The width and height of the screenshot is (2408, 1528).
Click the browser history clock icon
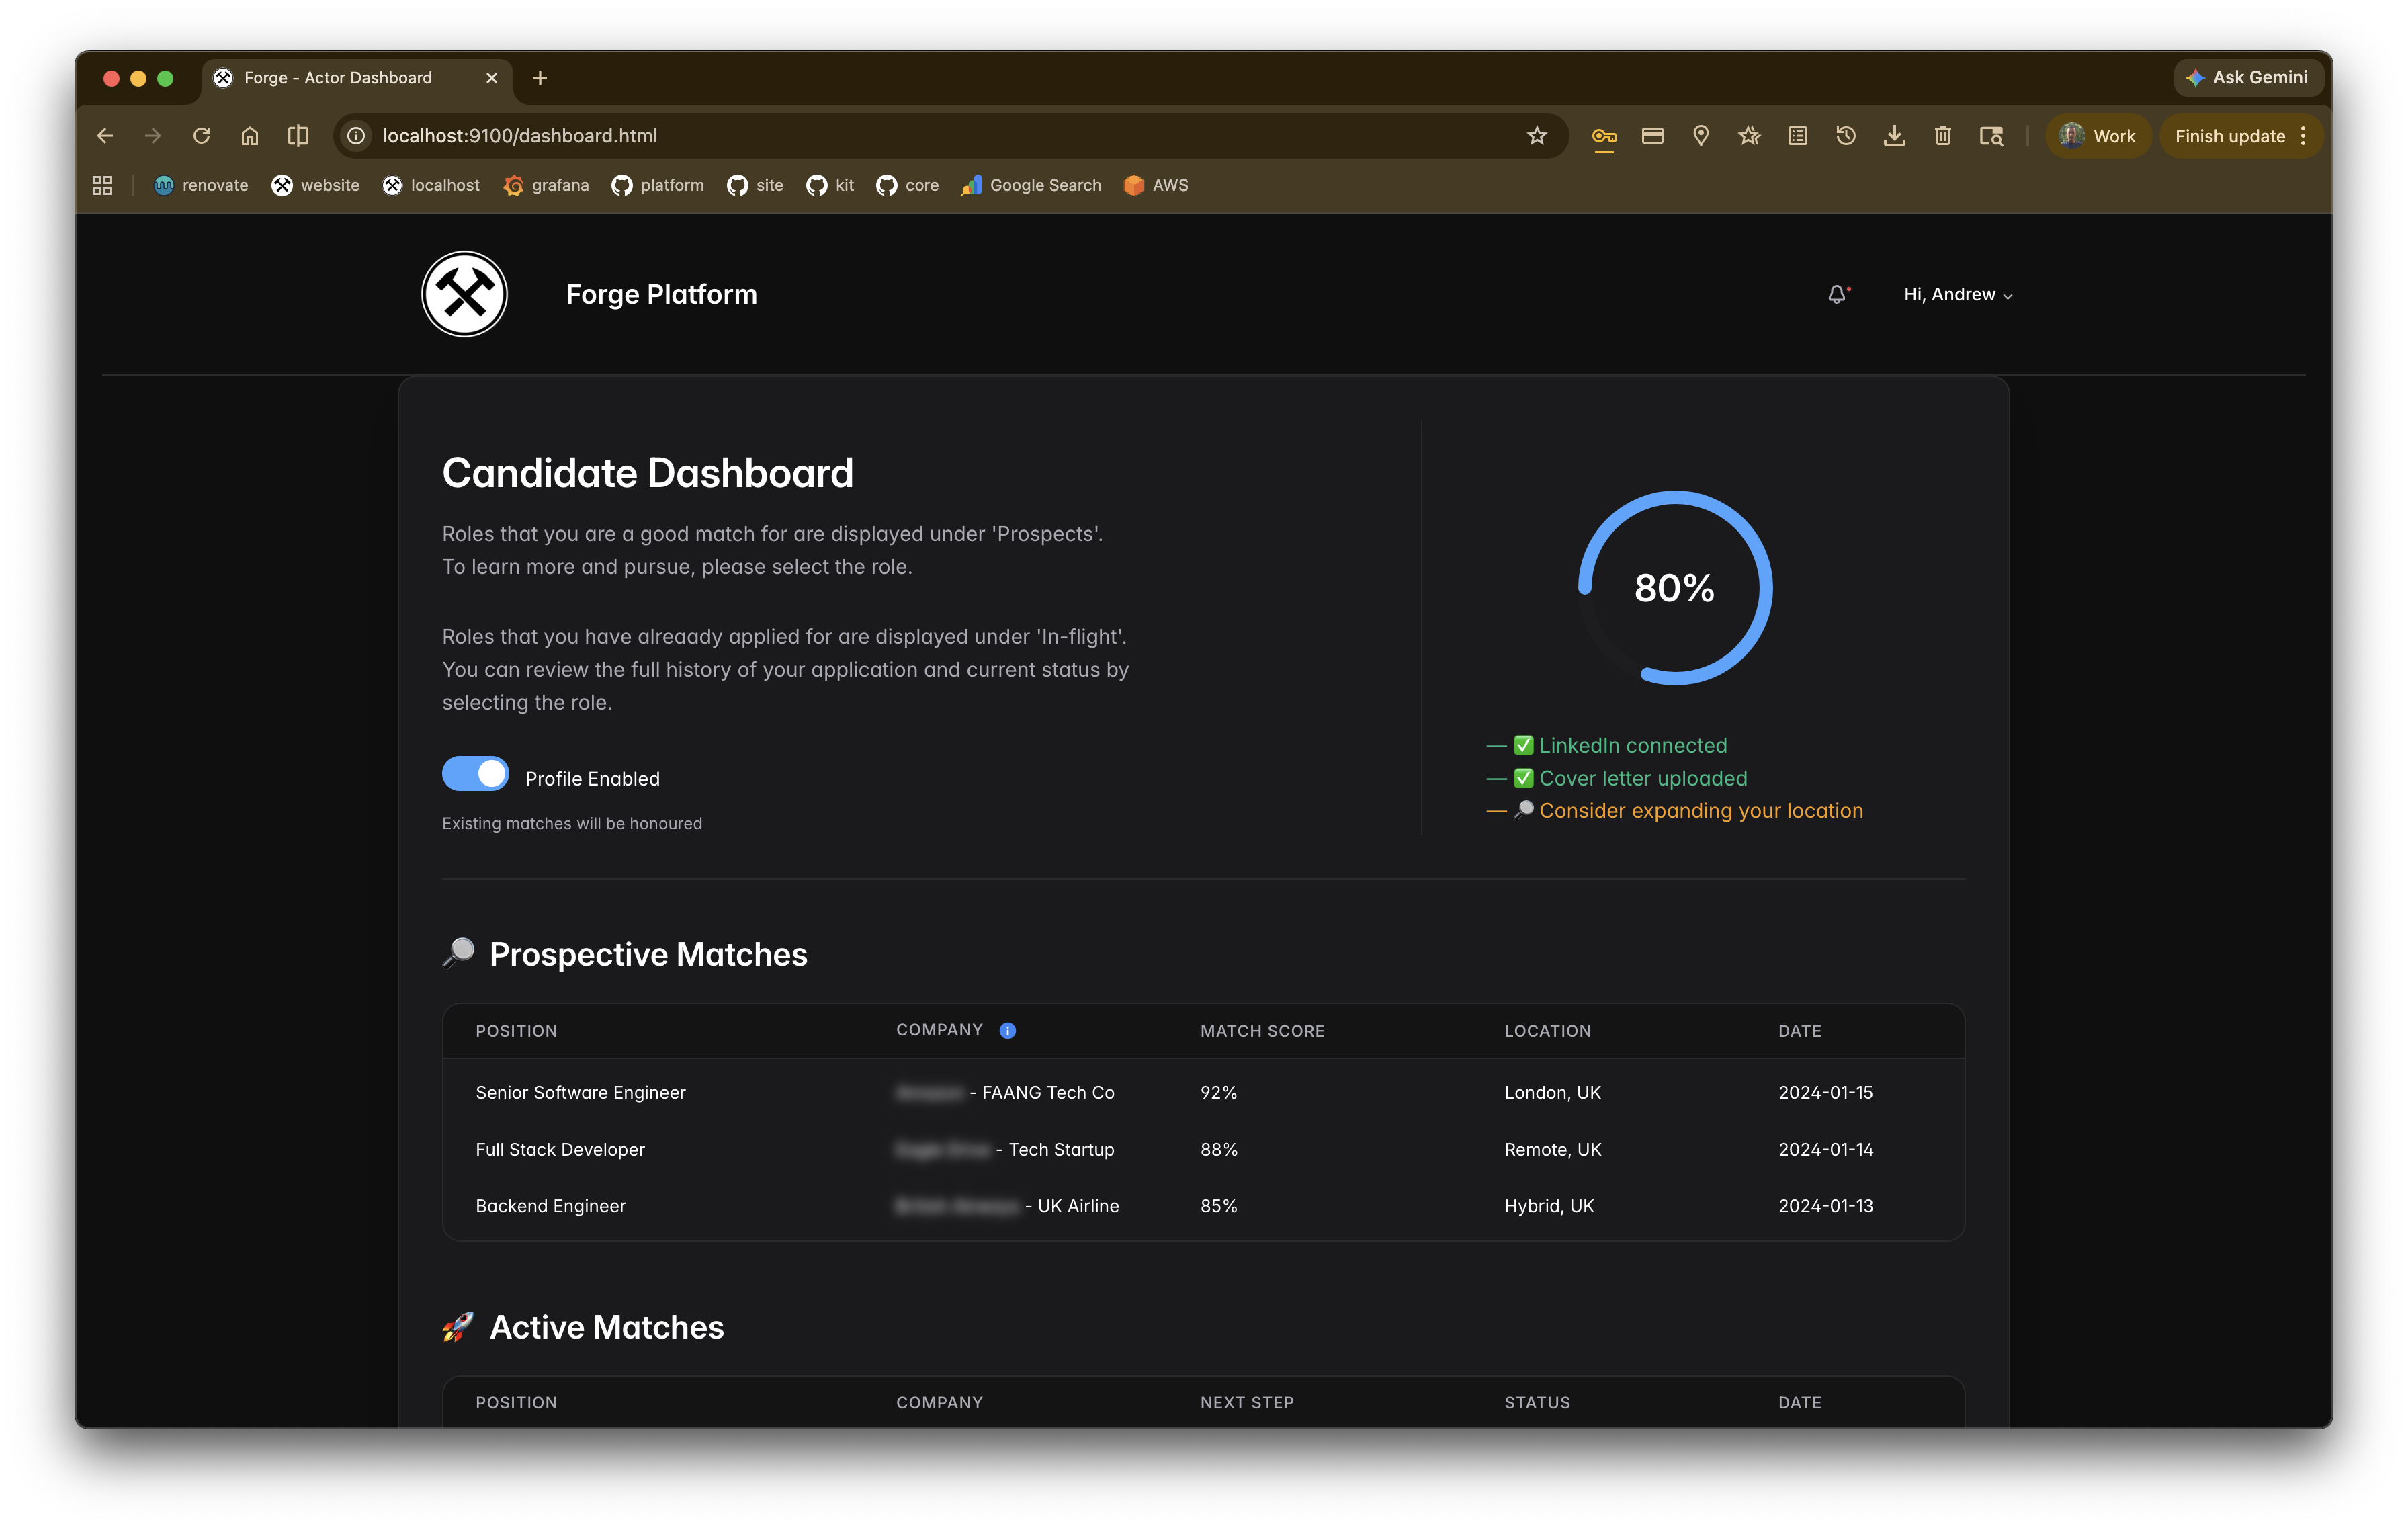pyautogui.click(x=1846, y=136)
